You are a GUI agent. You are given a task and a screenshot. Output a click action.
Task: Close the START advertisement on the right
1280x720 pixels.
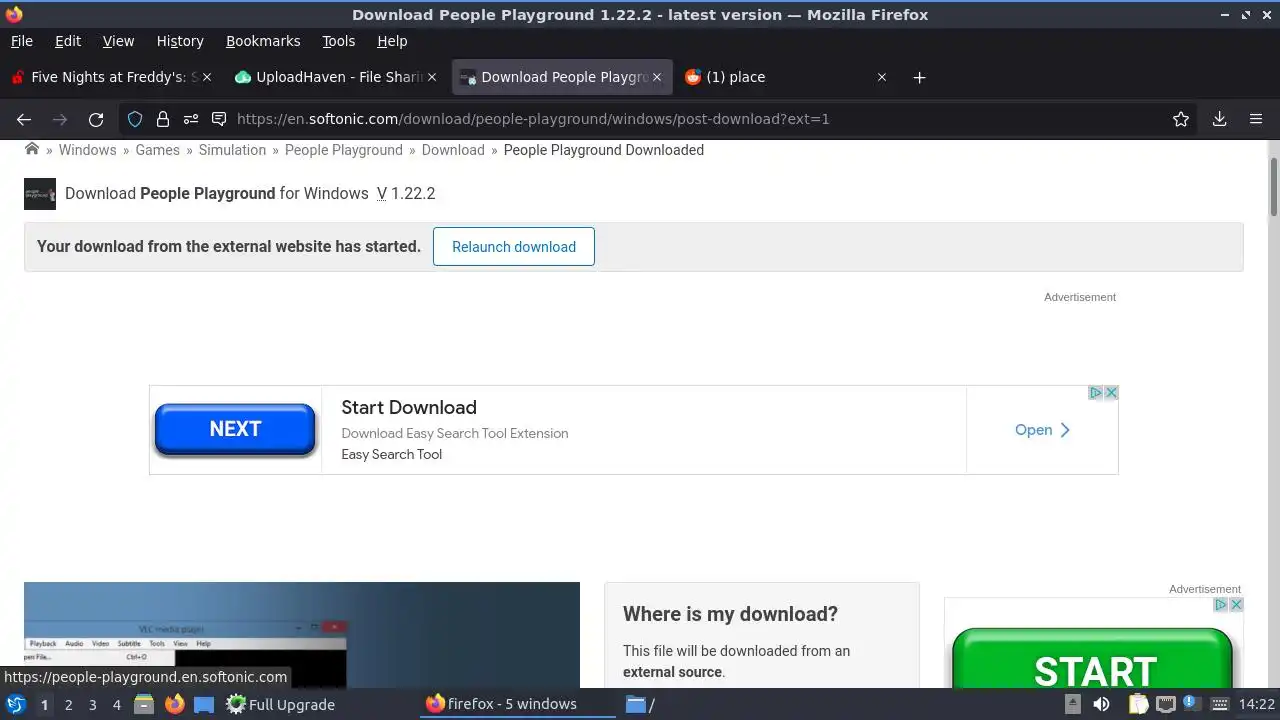click(1236, 605)
